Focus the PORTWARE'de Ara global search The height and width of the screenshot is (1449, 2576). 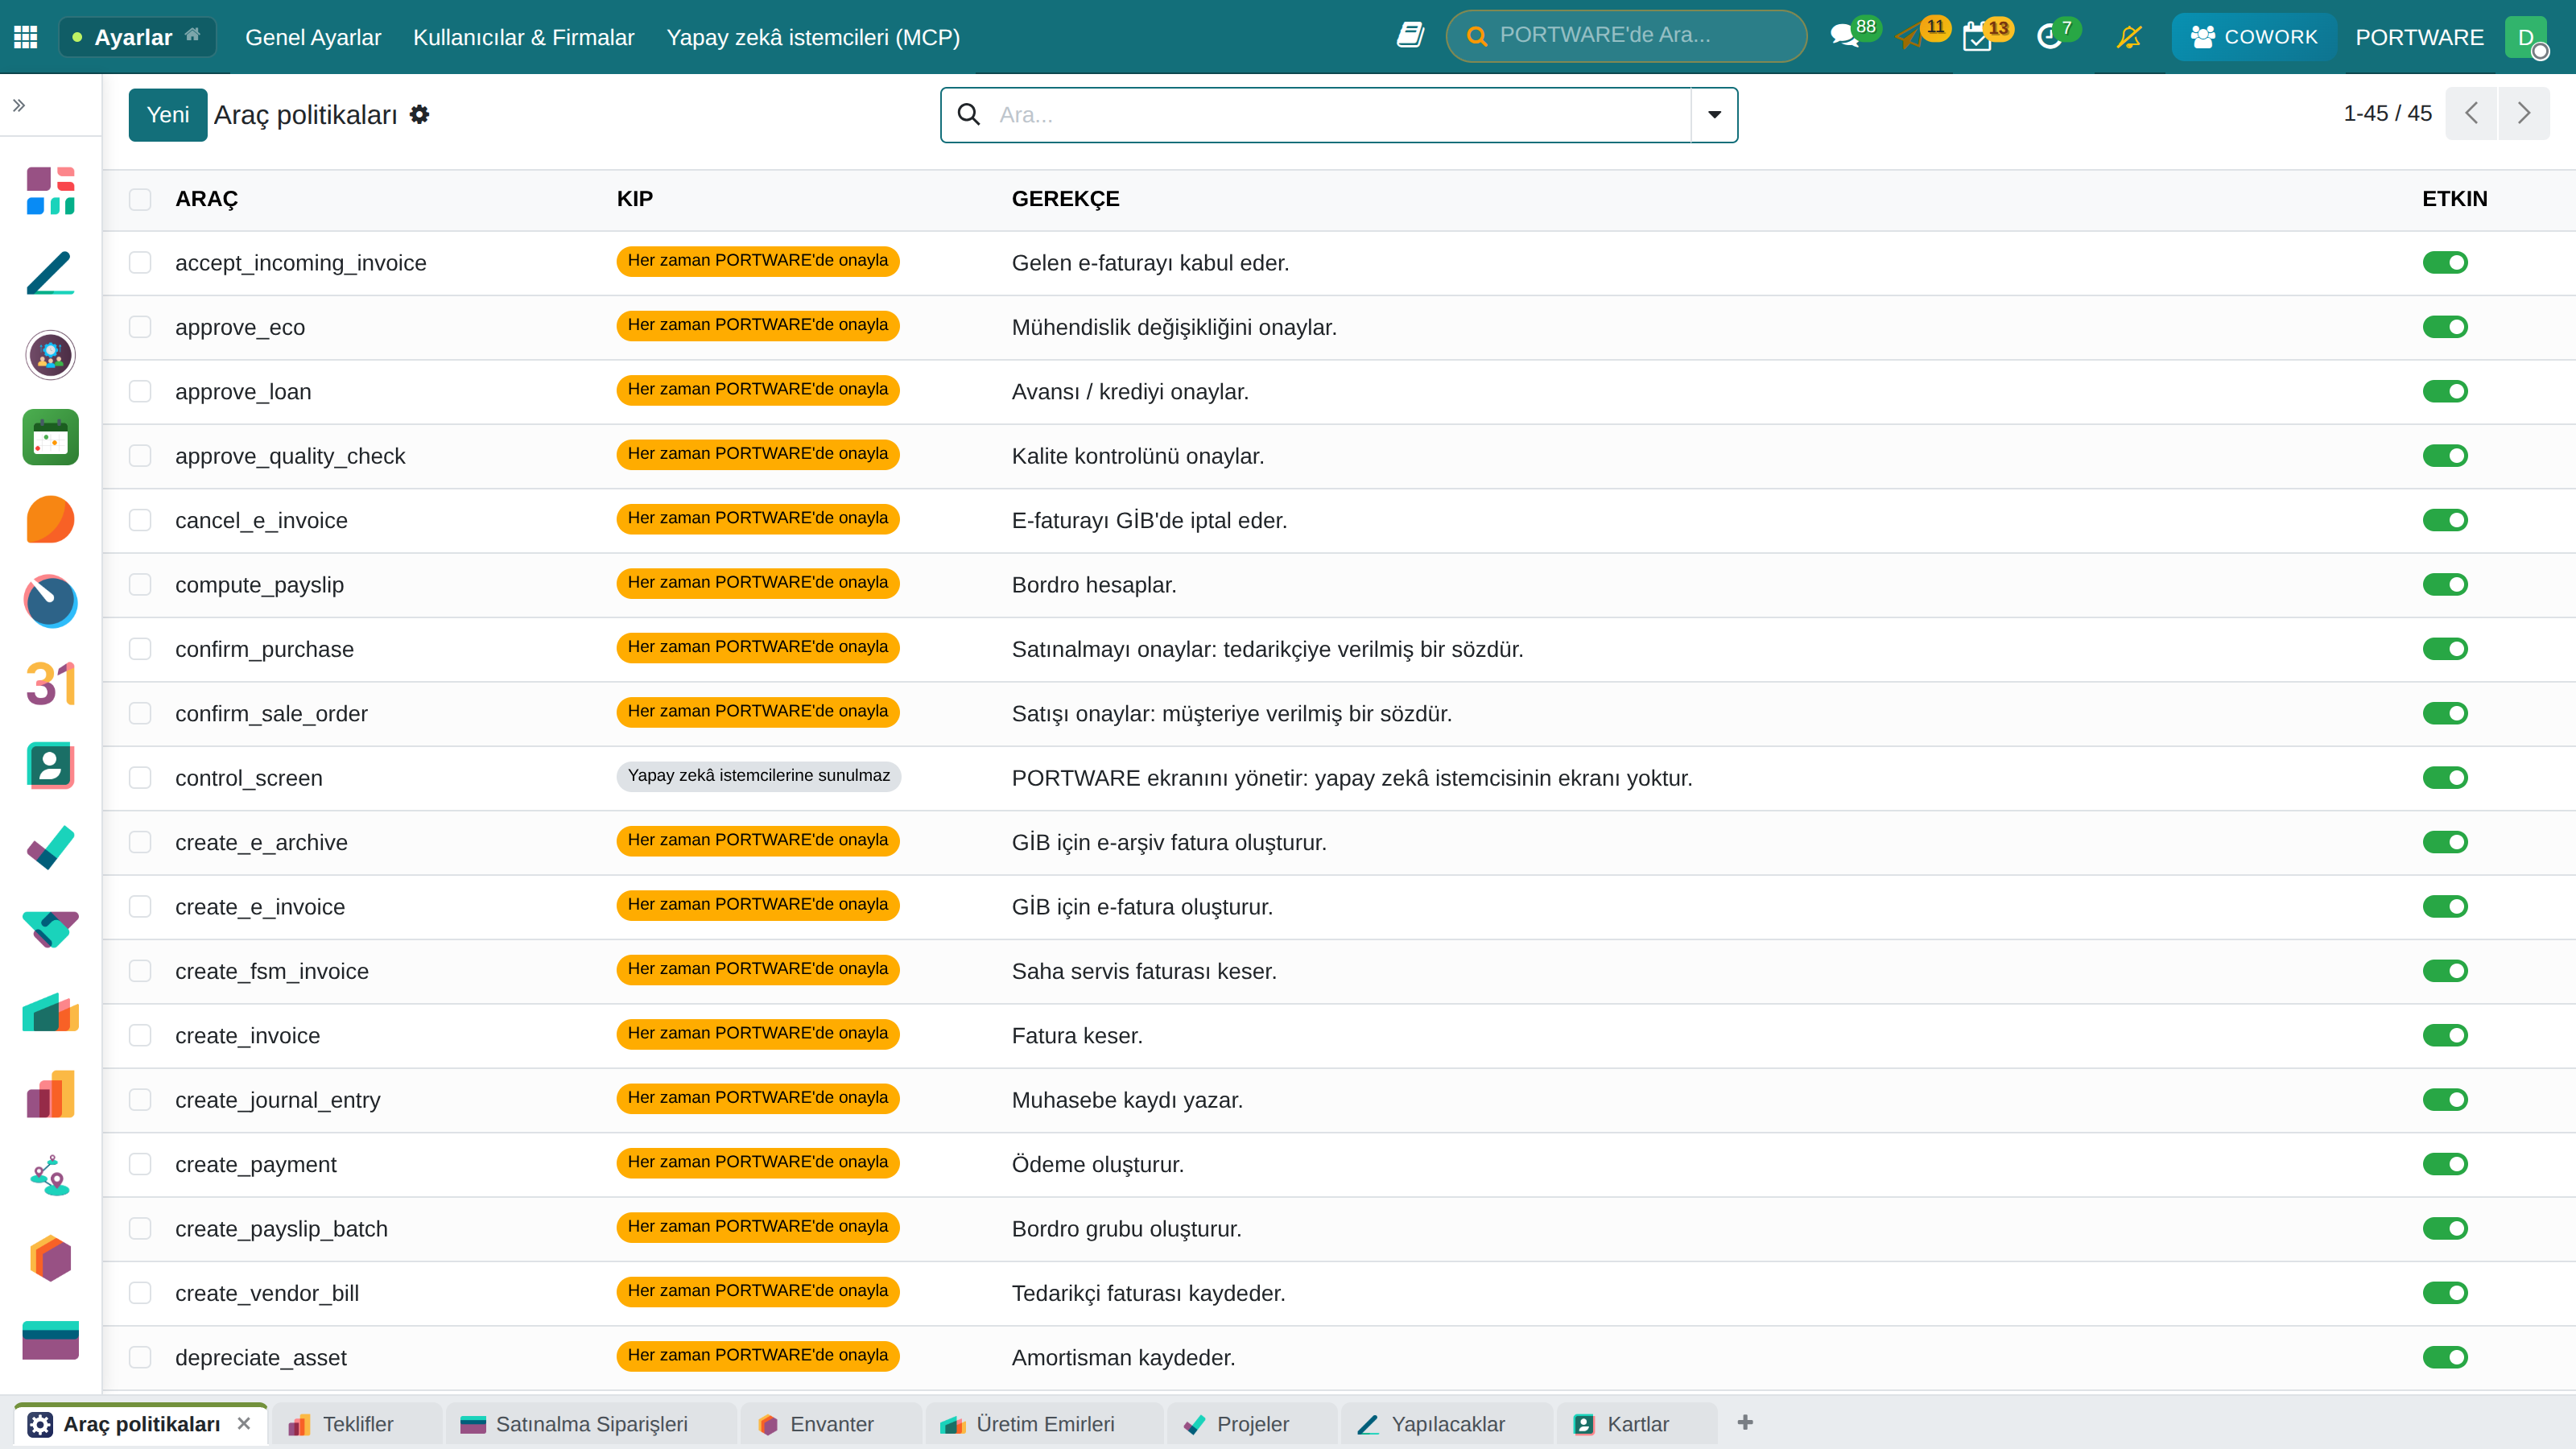[x=1626, y=36]
